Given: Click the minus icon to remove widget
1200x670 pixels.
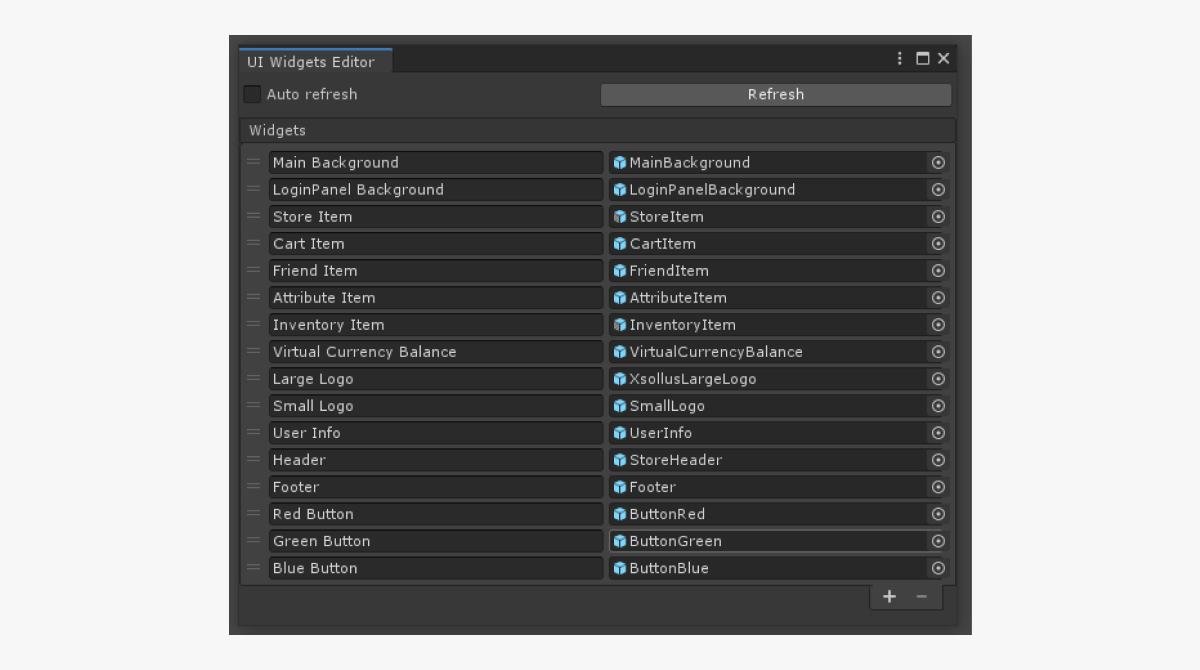Looking at the screenshot, I should tap(921, 597).
